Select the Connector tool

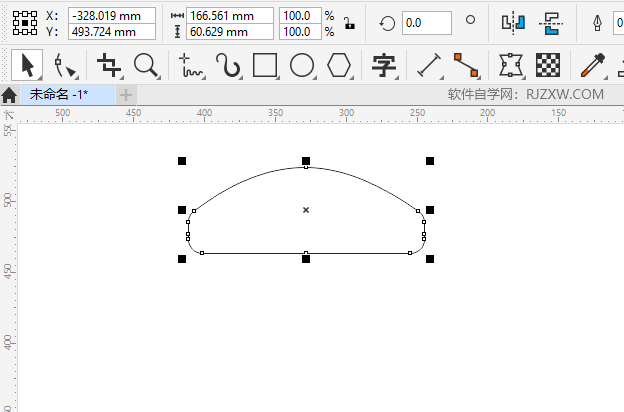pos(466,65)
